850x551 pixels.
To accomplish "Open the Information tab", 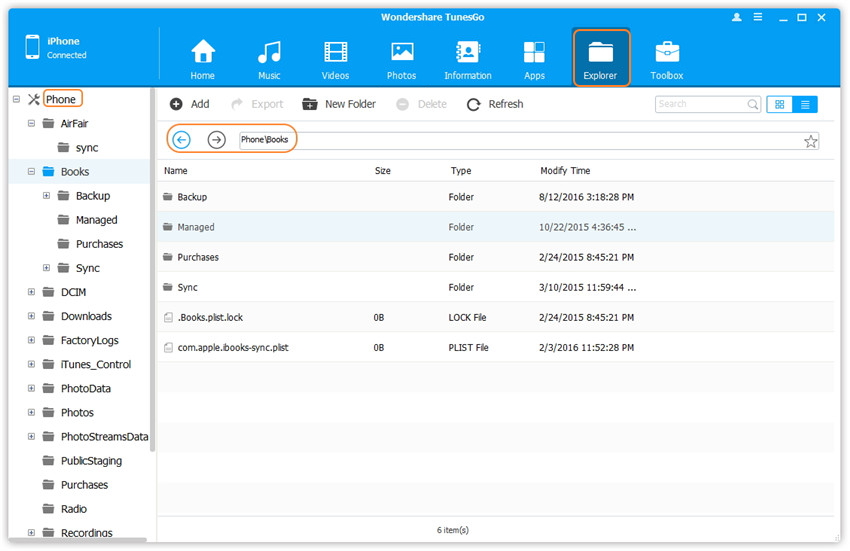I will coord(468,60).
